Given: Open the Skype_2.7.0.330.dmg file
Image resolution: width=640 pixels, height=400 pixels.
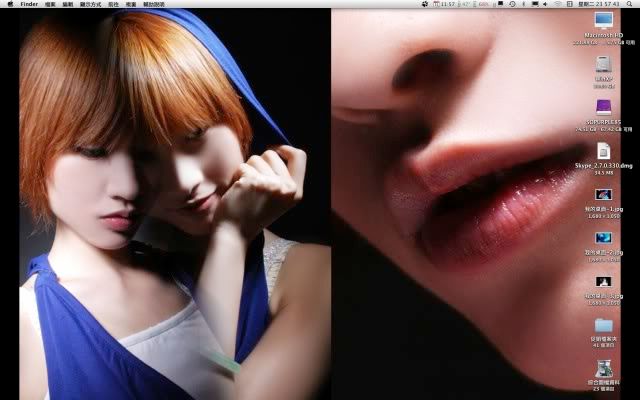Looking at the screenshot, I should (603, 150).
